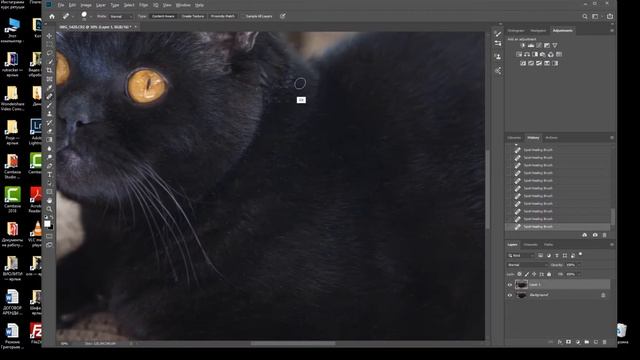Viewport: 640px width, 360px height.
Task: Add a Brightness/Contrast adjustment
Action: [x=523, y=45]
